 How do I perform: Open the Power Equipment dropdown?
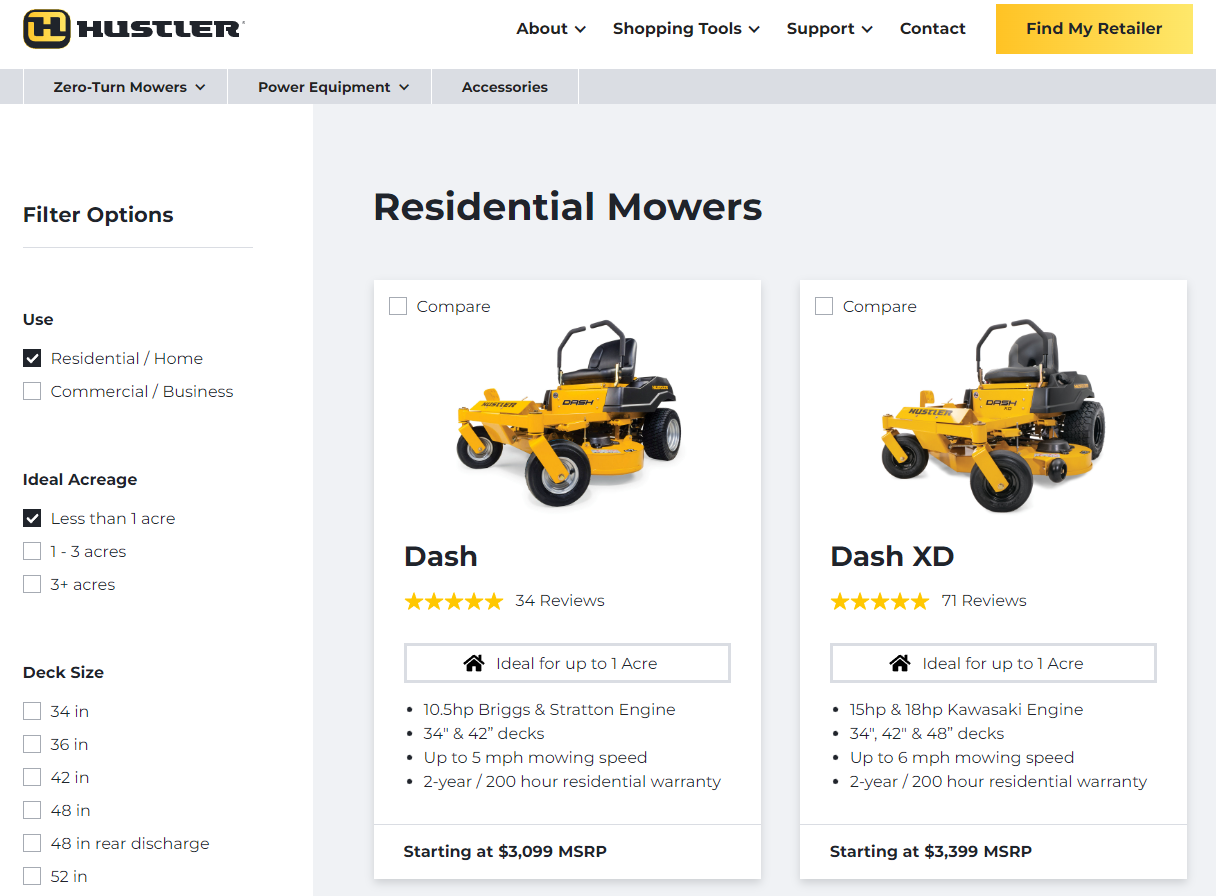coord(333,87)
